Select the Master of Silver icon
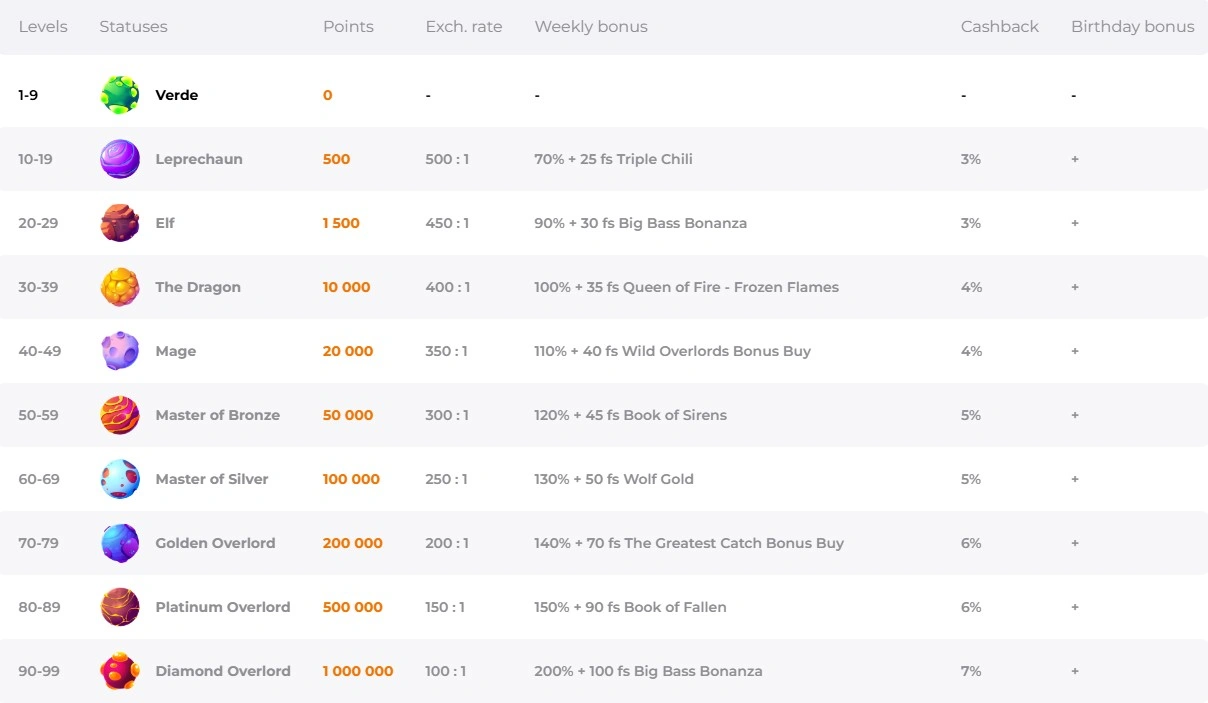 click(x=120, y=479)
